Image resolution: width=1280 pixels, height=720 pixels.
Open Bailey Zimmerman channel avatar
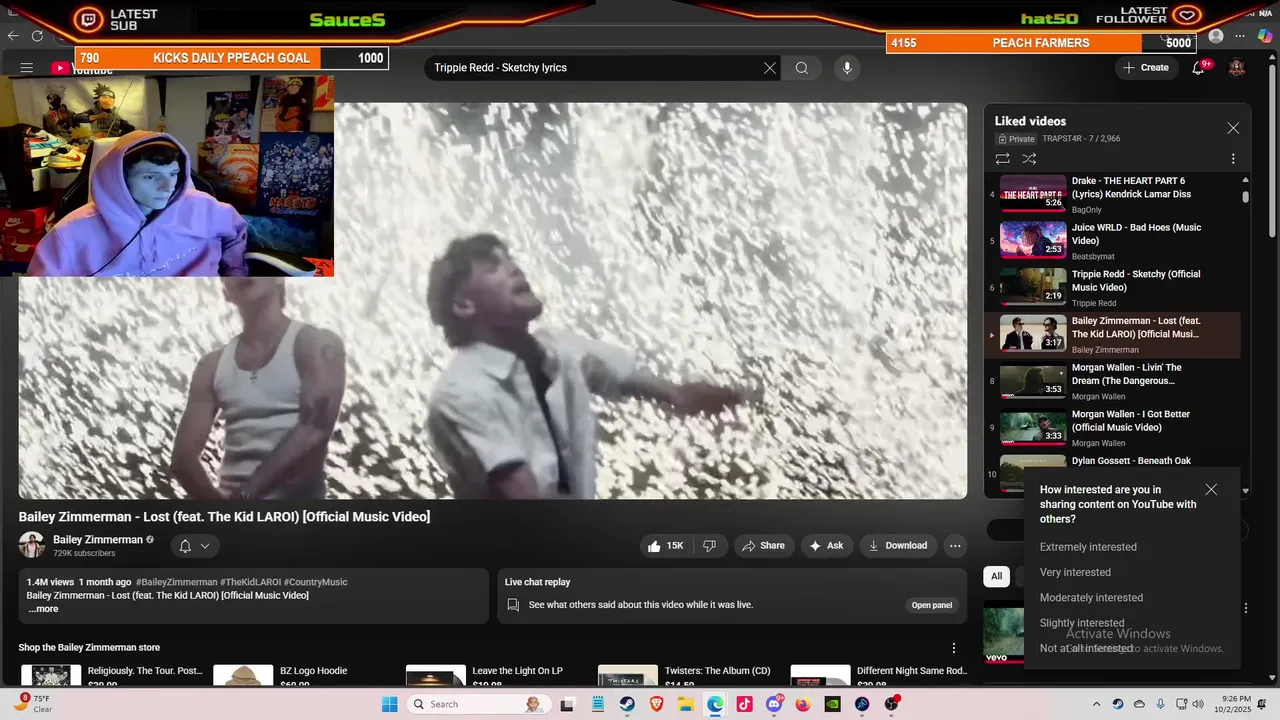click(x=32, y=545)
